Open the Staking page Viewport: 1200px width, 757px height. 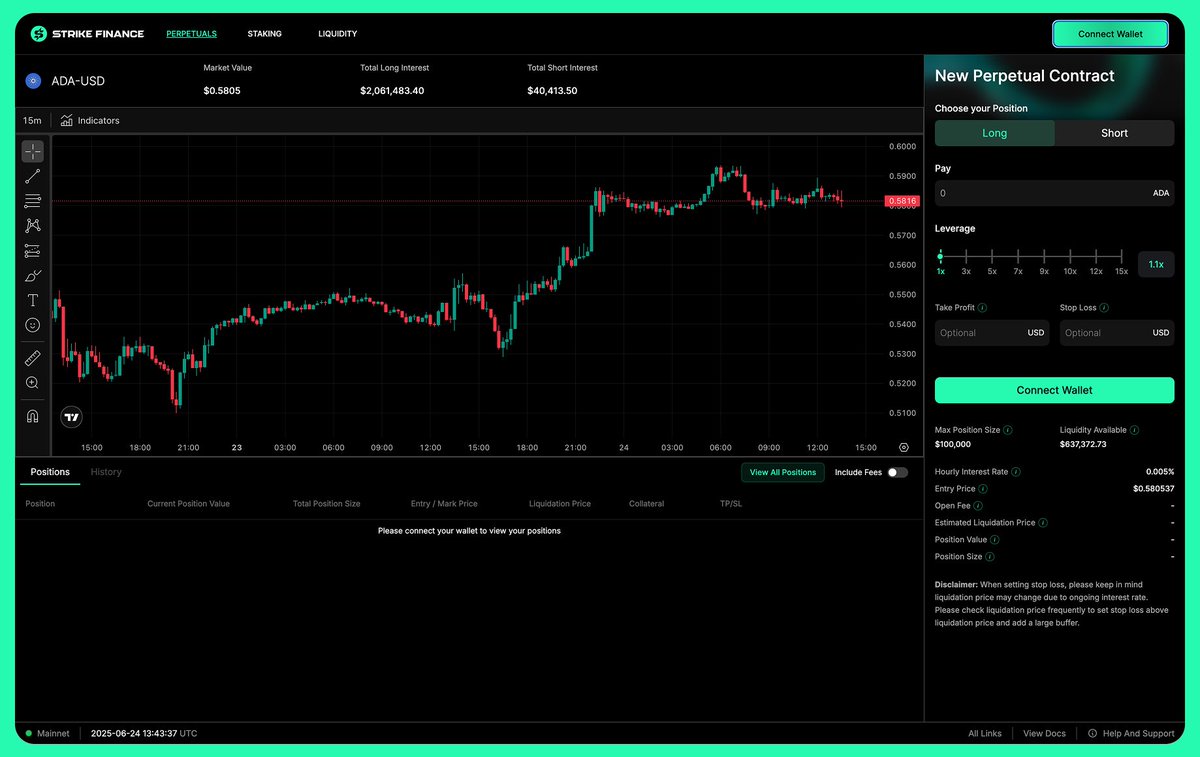tap(265, 34)
